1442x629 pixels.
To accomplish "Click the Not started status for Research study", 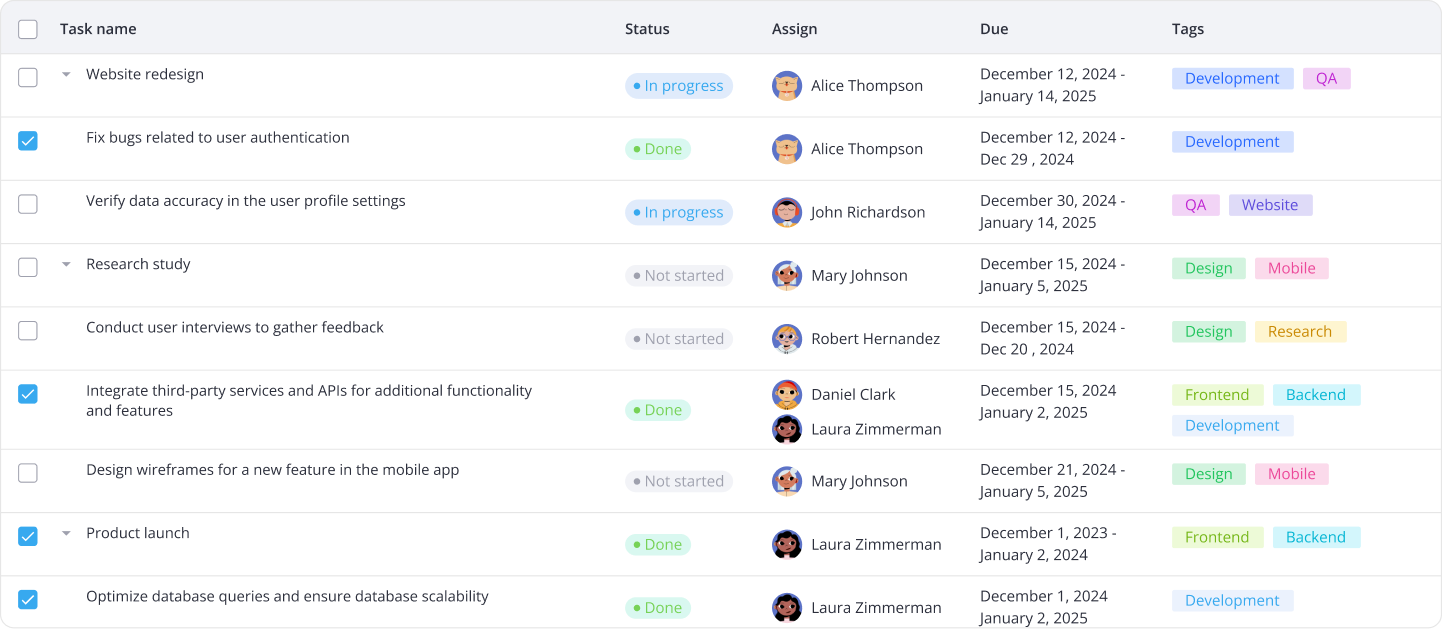I will [x=678, y=276].
